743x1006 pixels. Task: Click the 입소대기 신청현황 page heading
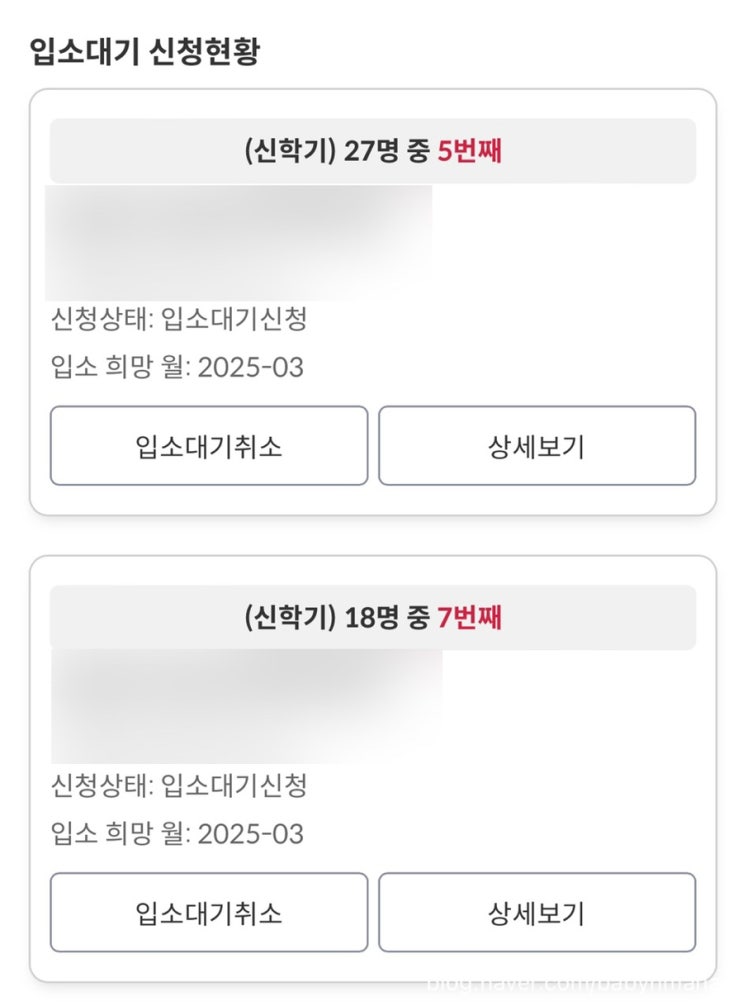click(x=146, y=51)
